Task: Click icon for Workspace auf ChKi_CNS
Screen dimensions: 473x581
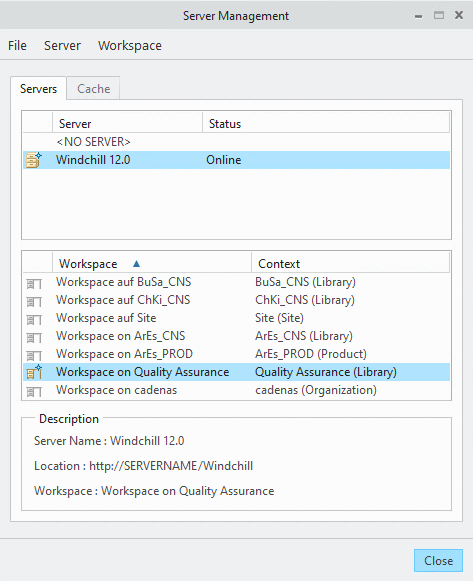Action: pyautogui.click(x=34, y=301)
